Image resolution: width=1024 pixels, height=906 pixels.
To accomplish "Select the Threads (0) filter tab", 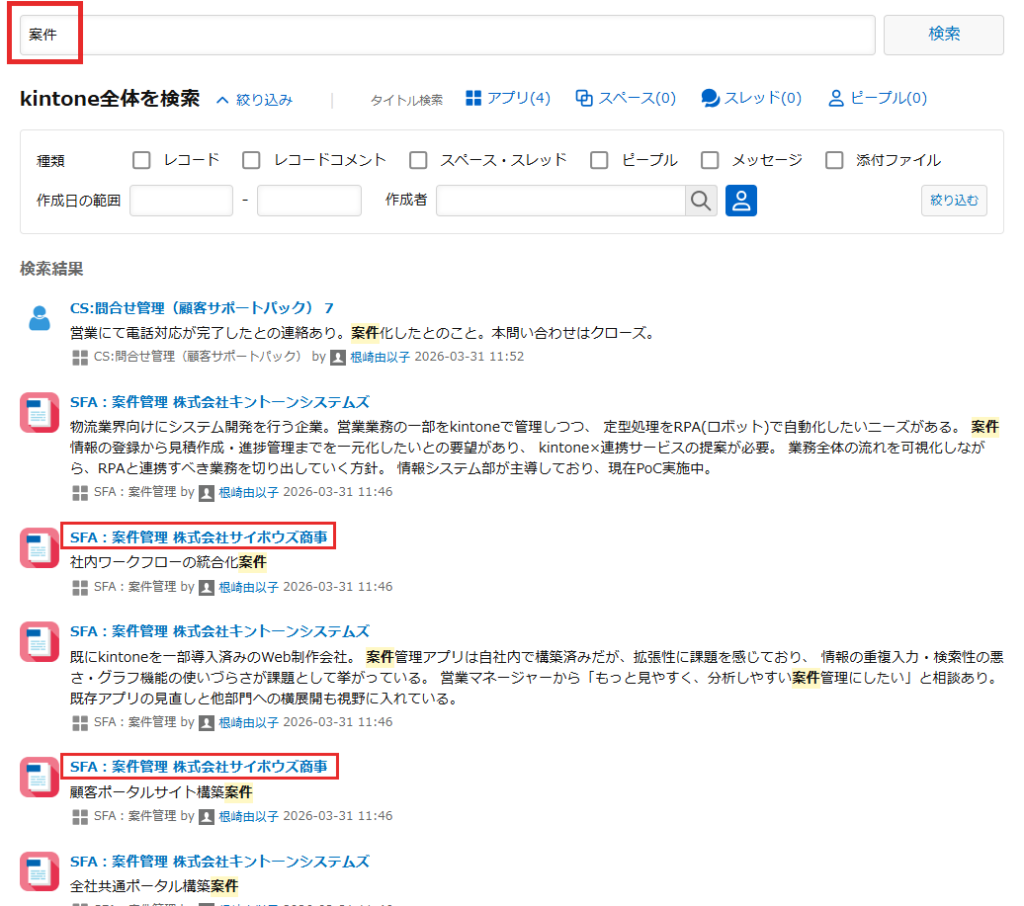I will coord(751,98).
